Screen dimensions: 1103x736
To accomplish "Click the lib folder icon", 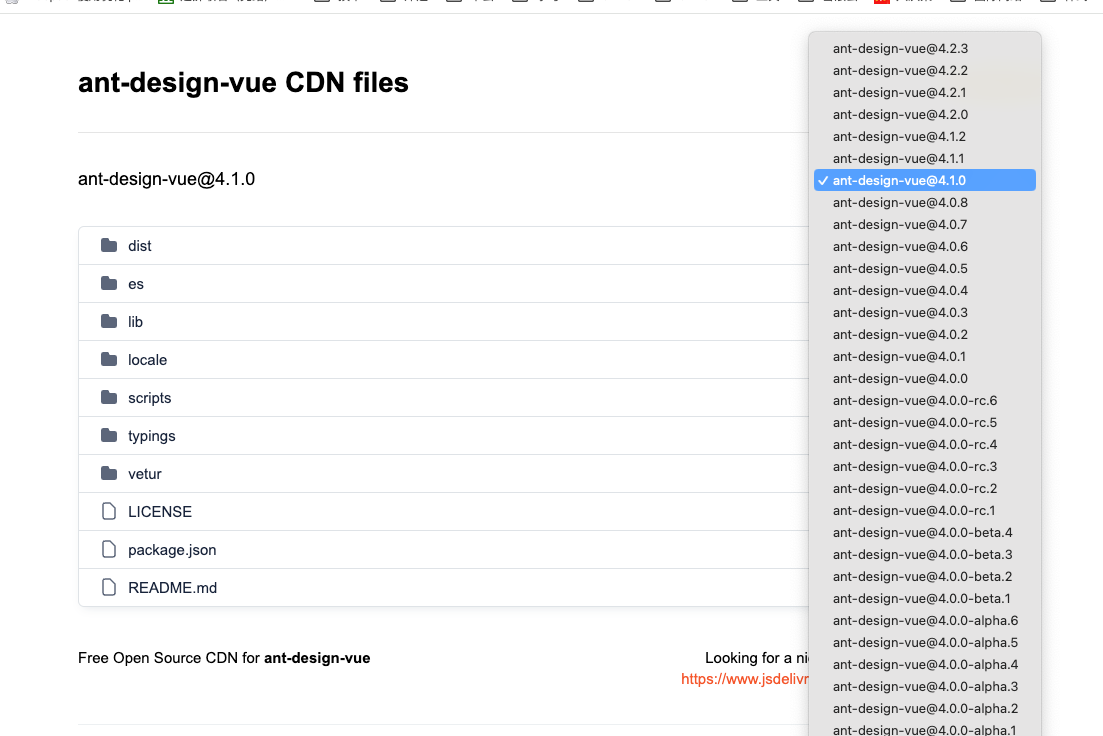I will 109,322.
